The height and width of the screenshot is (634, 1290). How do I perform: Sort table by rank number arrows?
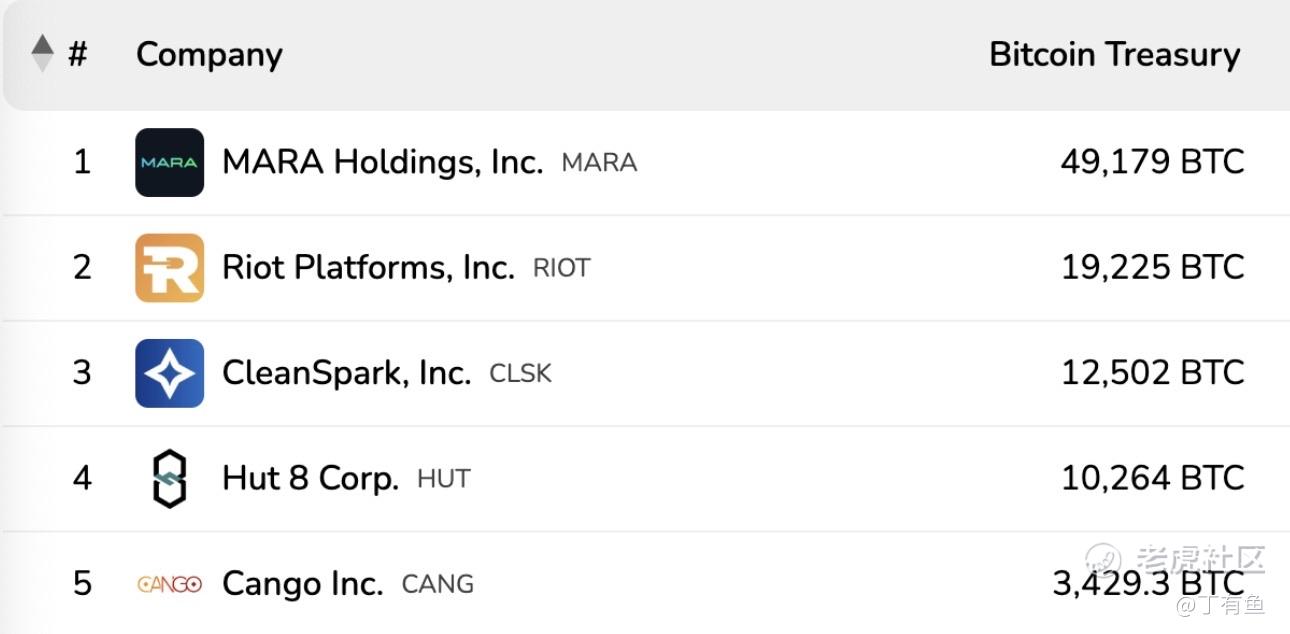42,54
